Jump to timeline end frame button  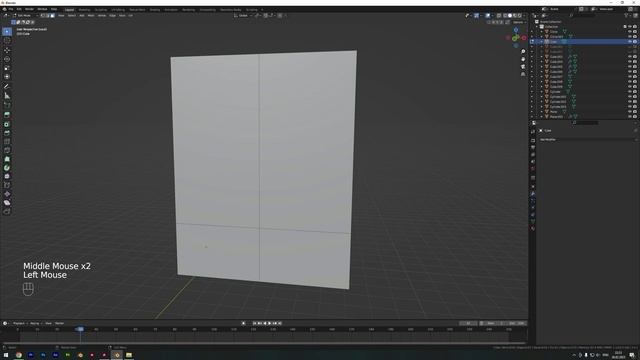point(280,323)
